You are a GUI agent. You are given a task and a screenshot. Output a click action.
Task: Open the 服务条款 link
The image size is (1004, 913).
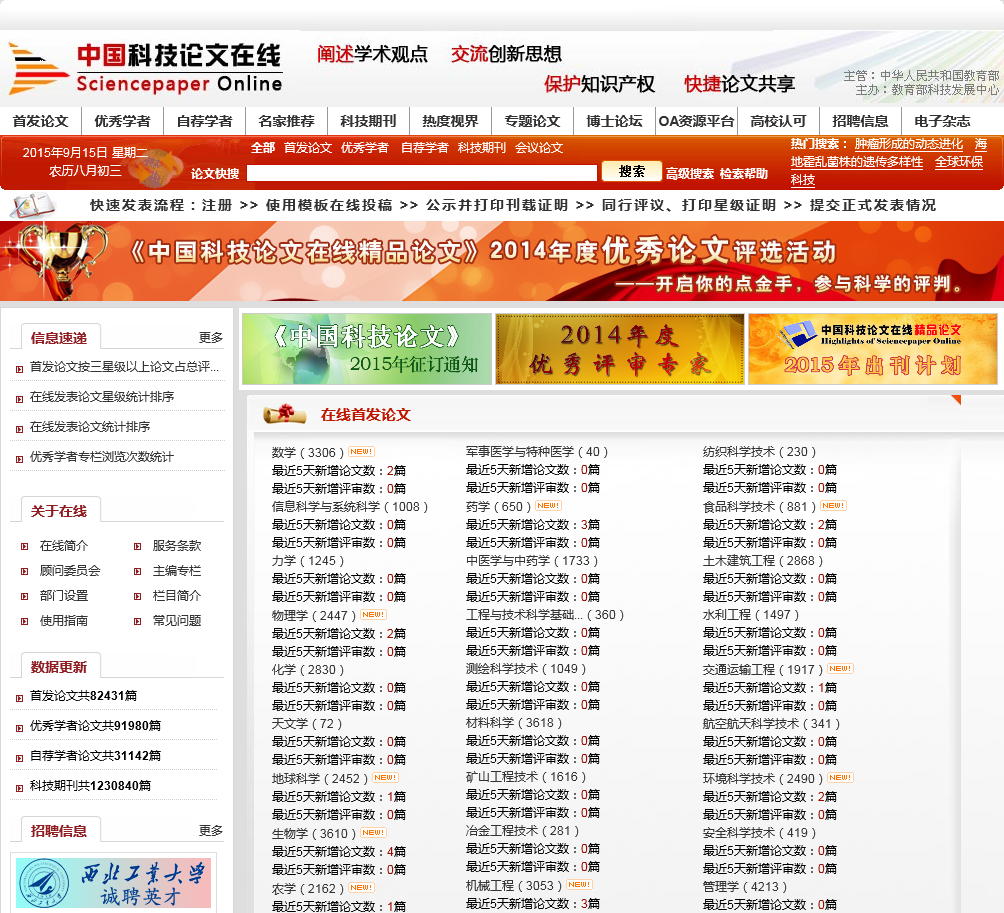(x=177, y=545)
